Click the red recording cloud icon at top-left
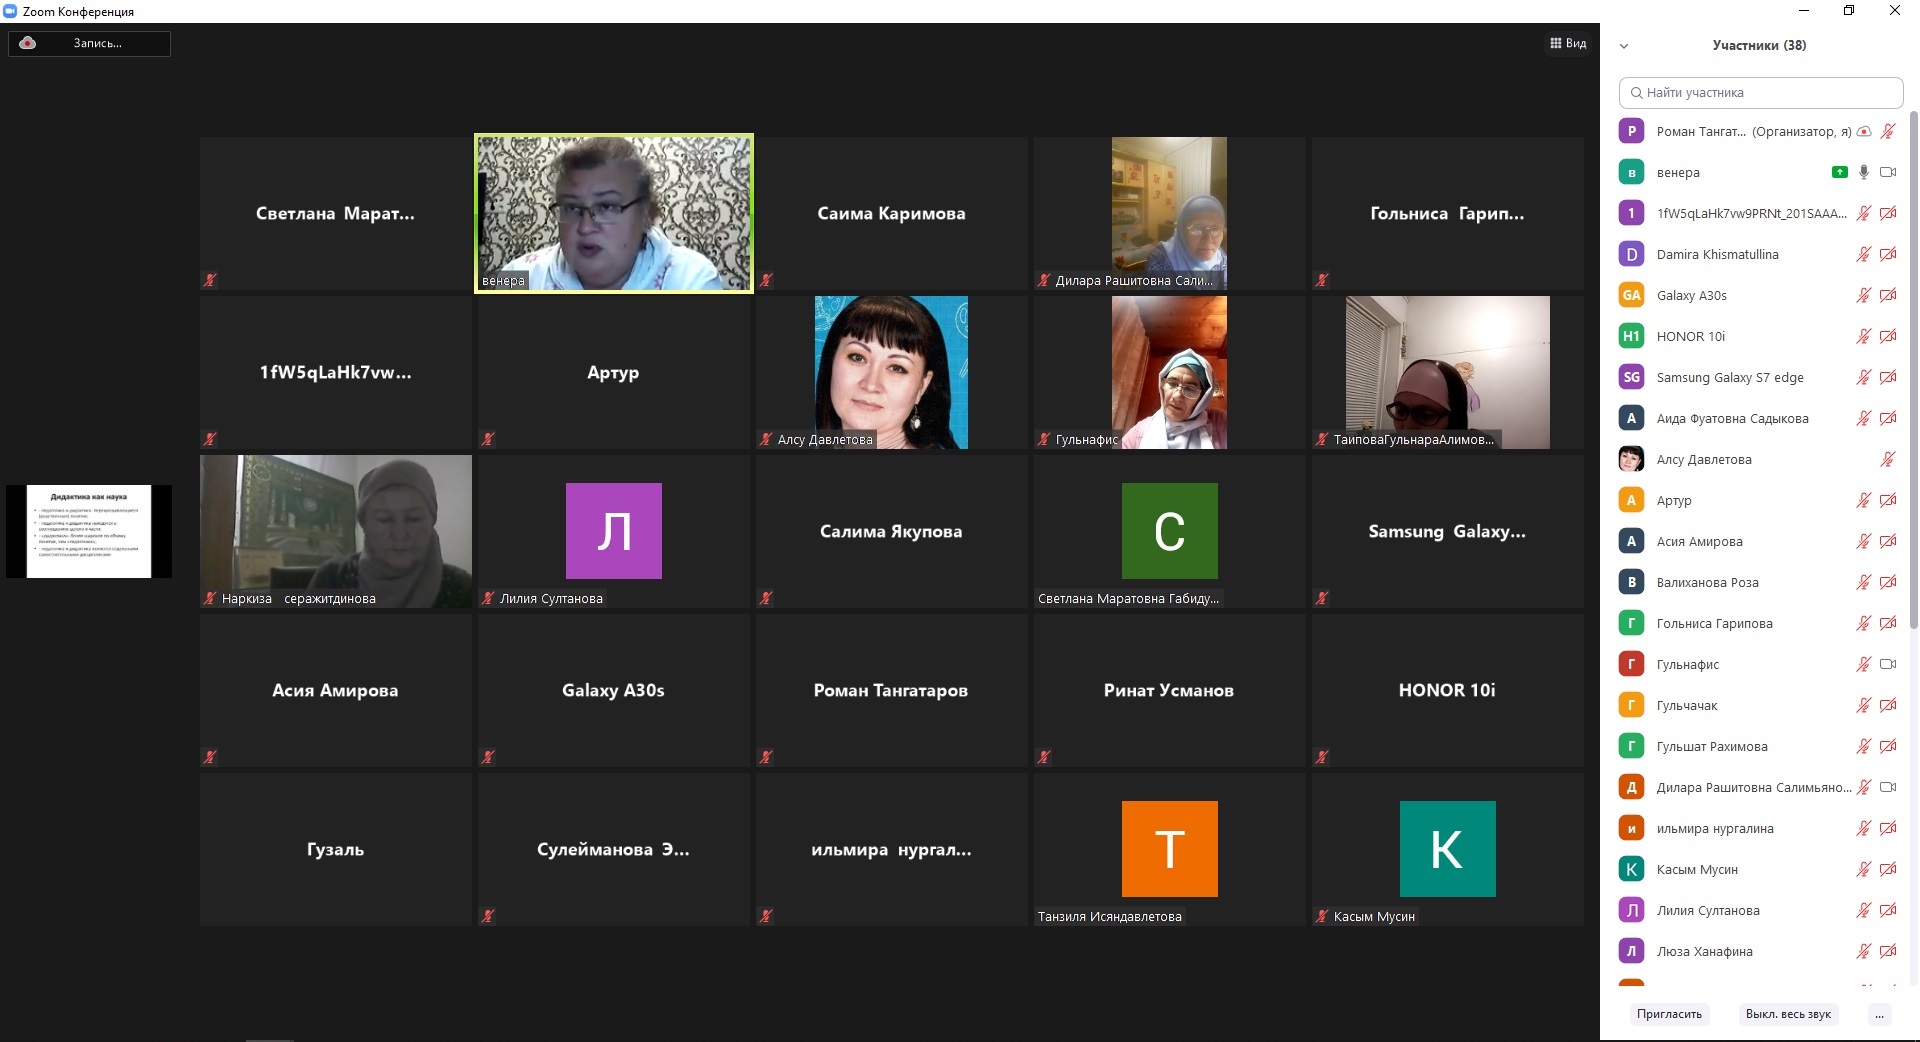This screenshot has height=1042, width=1920. [x=28, y=43]
